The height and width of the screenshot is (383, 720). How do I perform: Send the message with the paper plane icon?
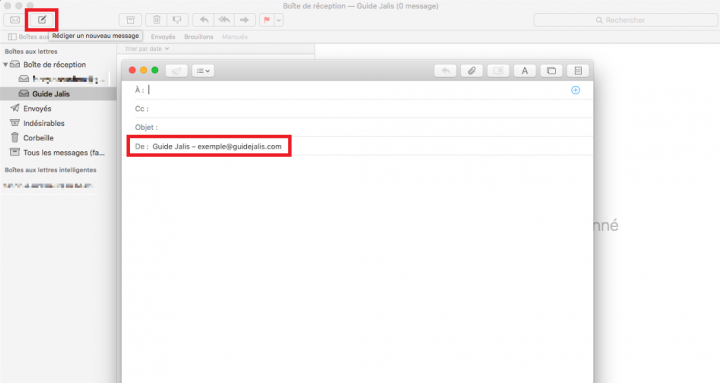[x=176, y=71]
